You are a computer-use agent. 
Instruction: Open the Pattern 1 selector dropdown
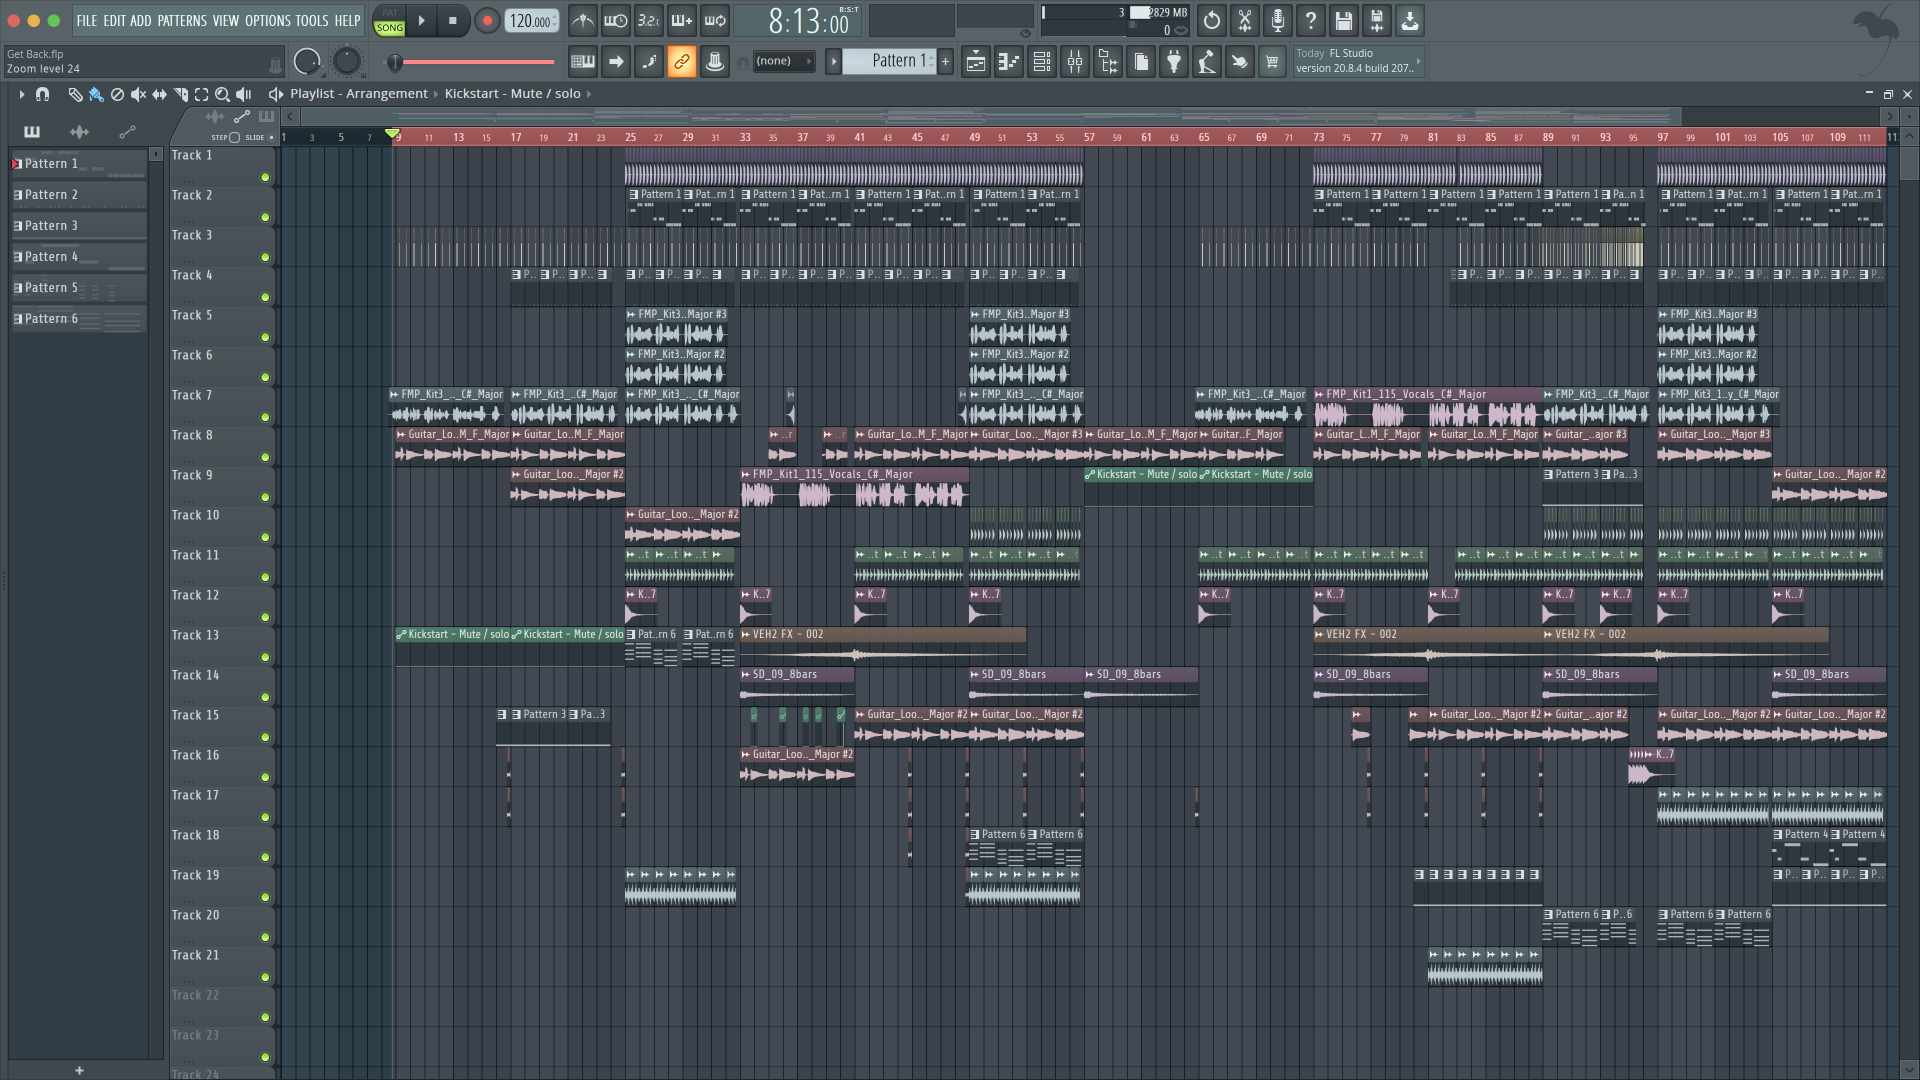point(889,61)
